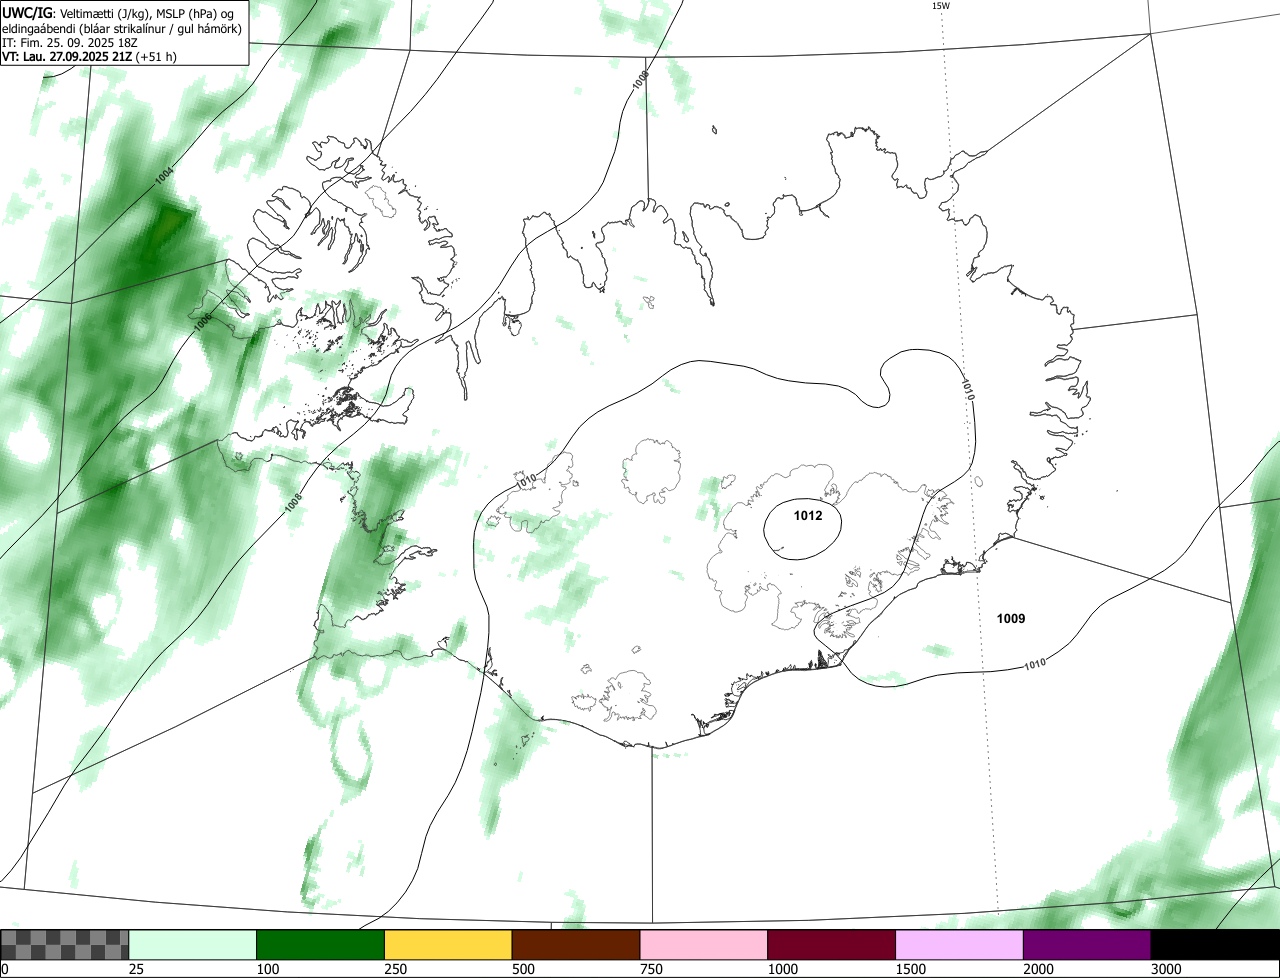Choose the lavender 1500–2000 legend swatch
Image resolution: width=1280 pixels, height=978 pixels.
coord(960,945)
